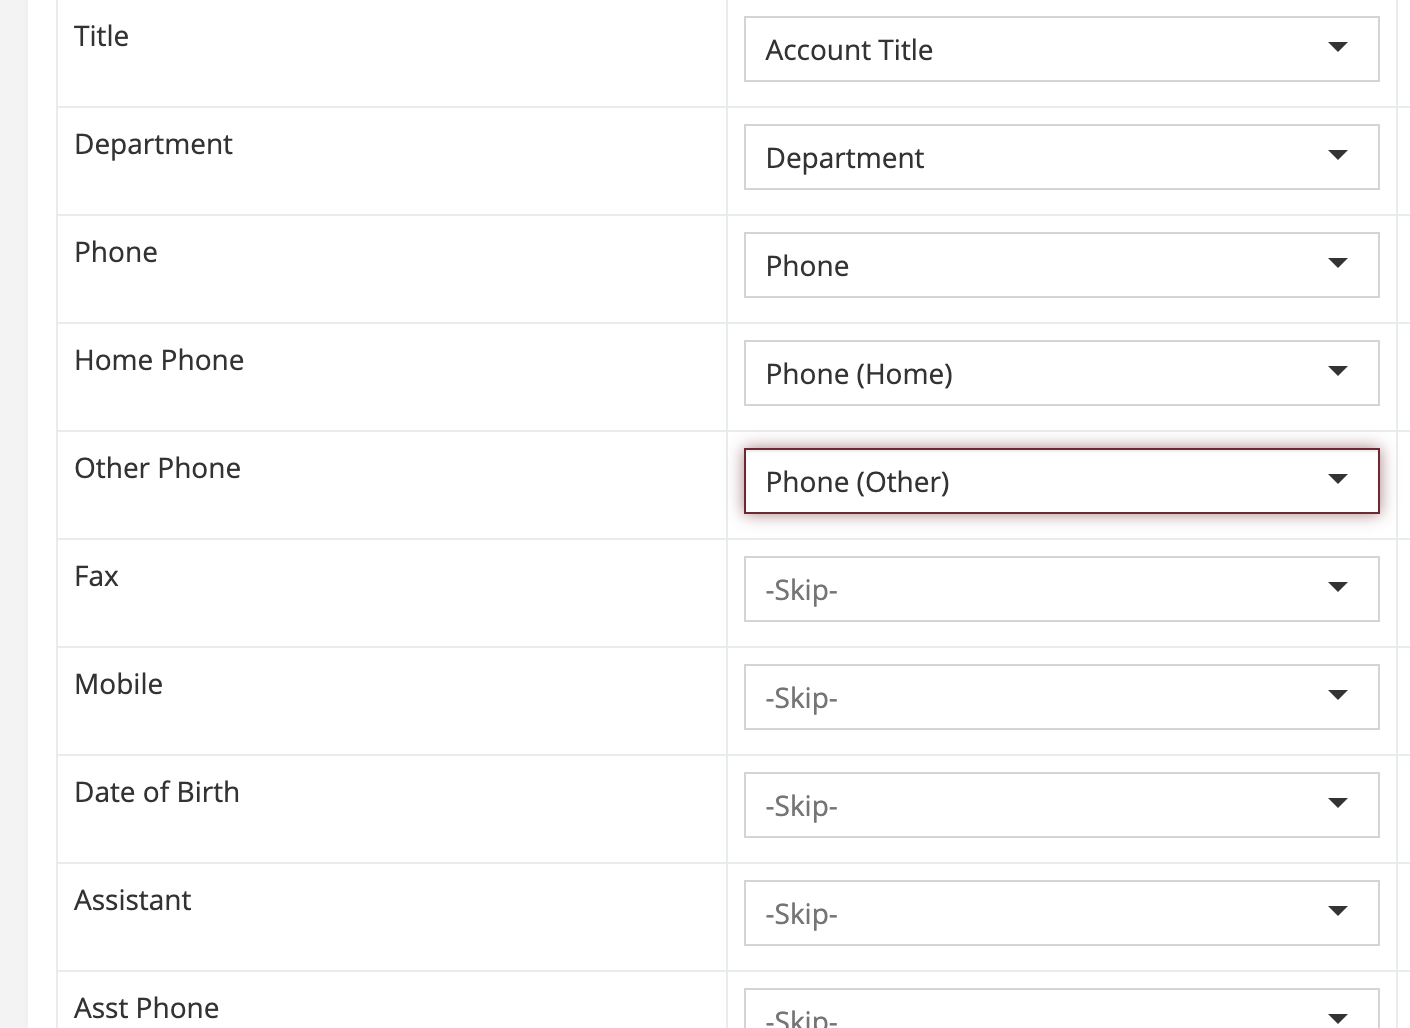Open the Account Title dropdown

pos(1061,49)
